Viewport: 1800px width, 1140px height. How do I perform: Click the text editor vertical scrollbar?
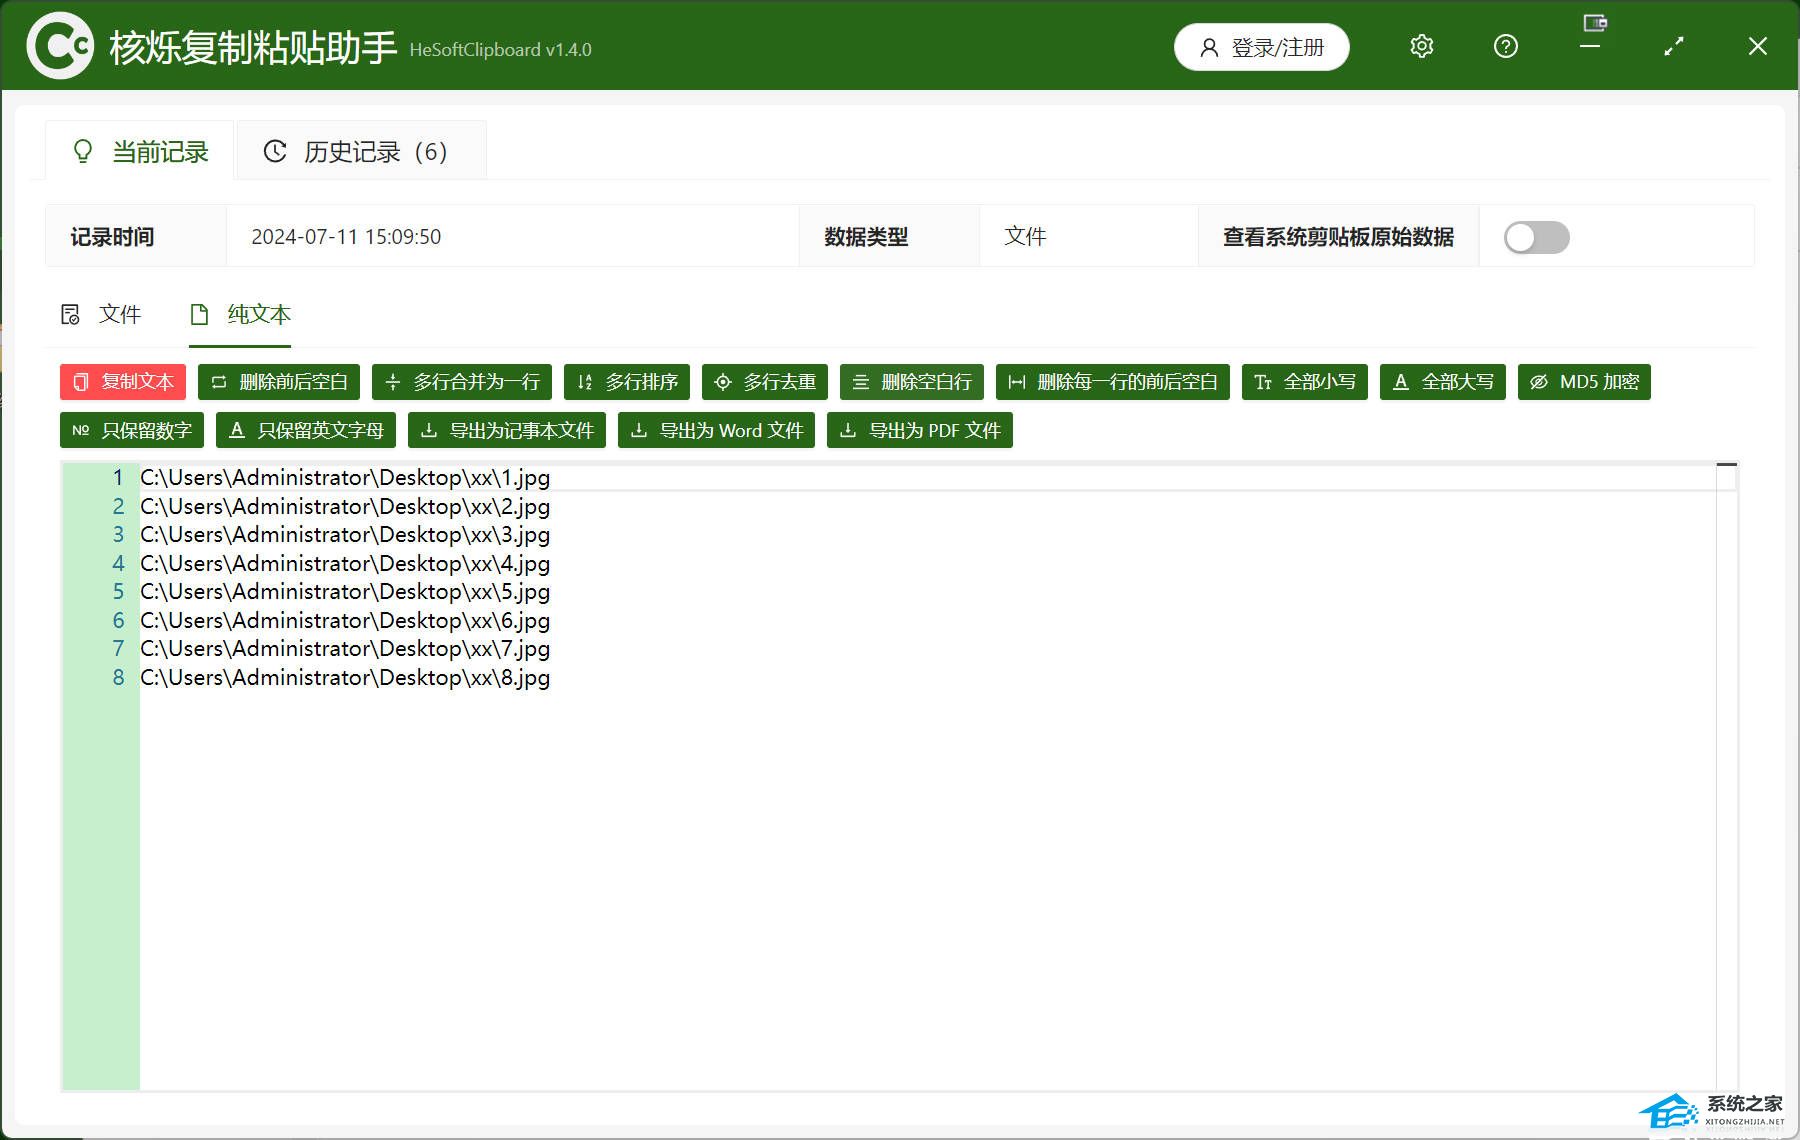(1727, 776)
